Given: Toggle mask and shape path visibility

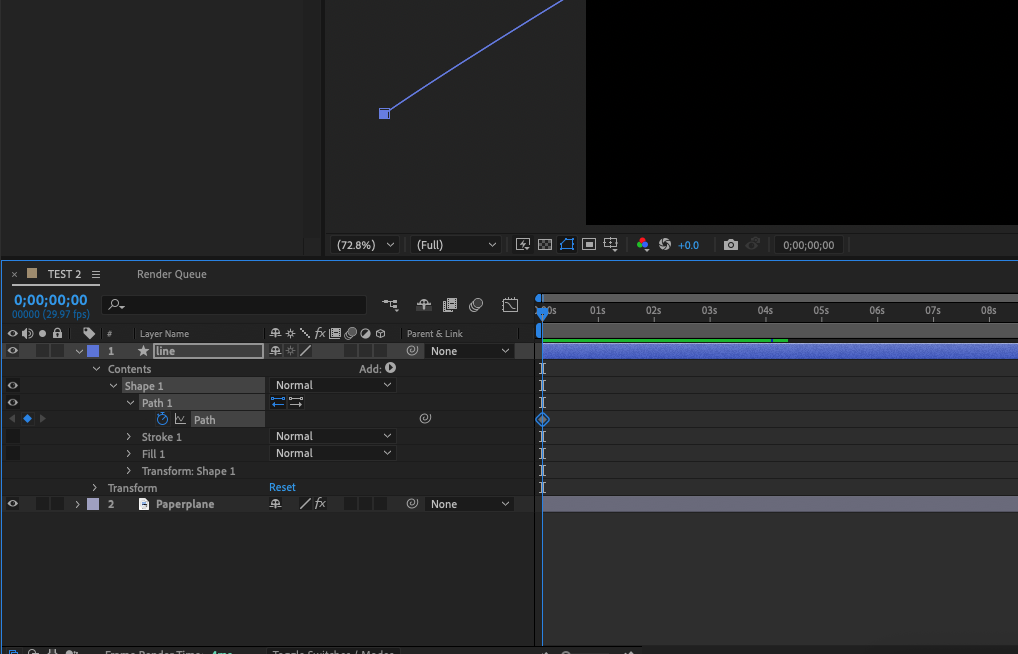Looking at the screenshot, I should point(567,245).
